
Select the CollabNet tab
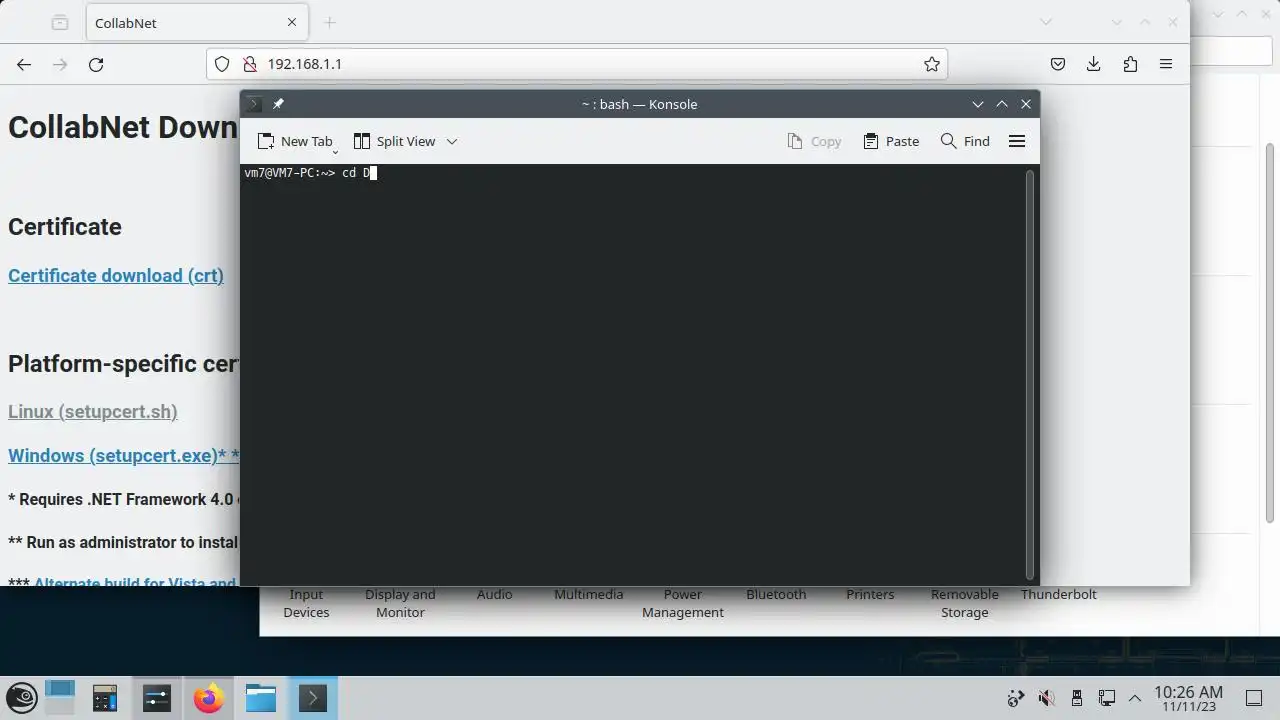(196, 22)
